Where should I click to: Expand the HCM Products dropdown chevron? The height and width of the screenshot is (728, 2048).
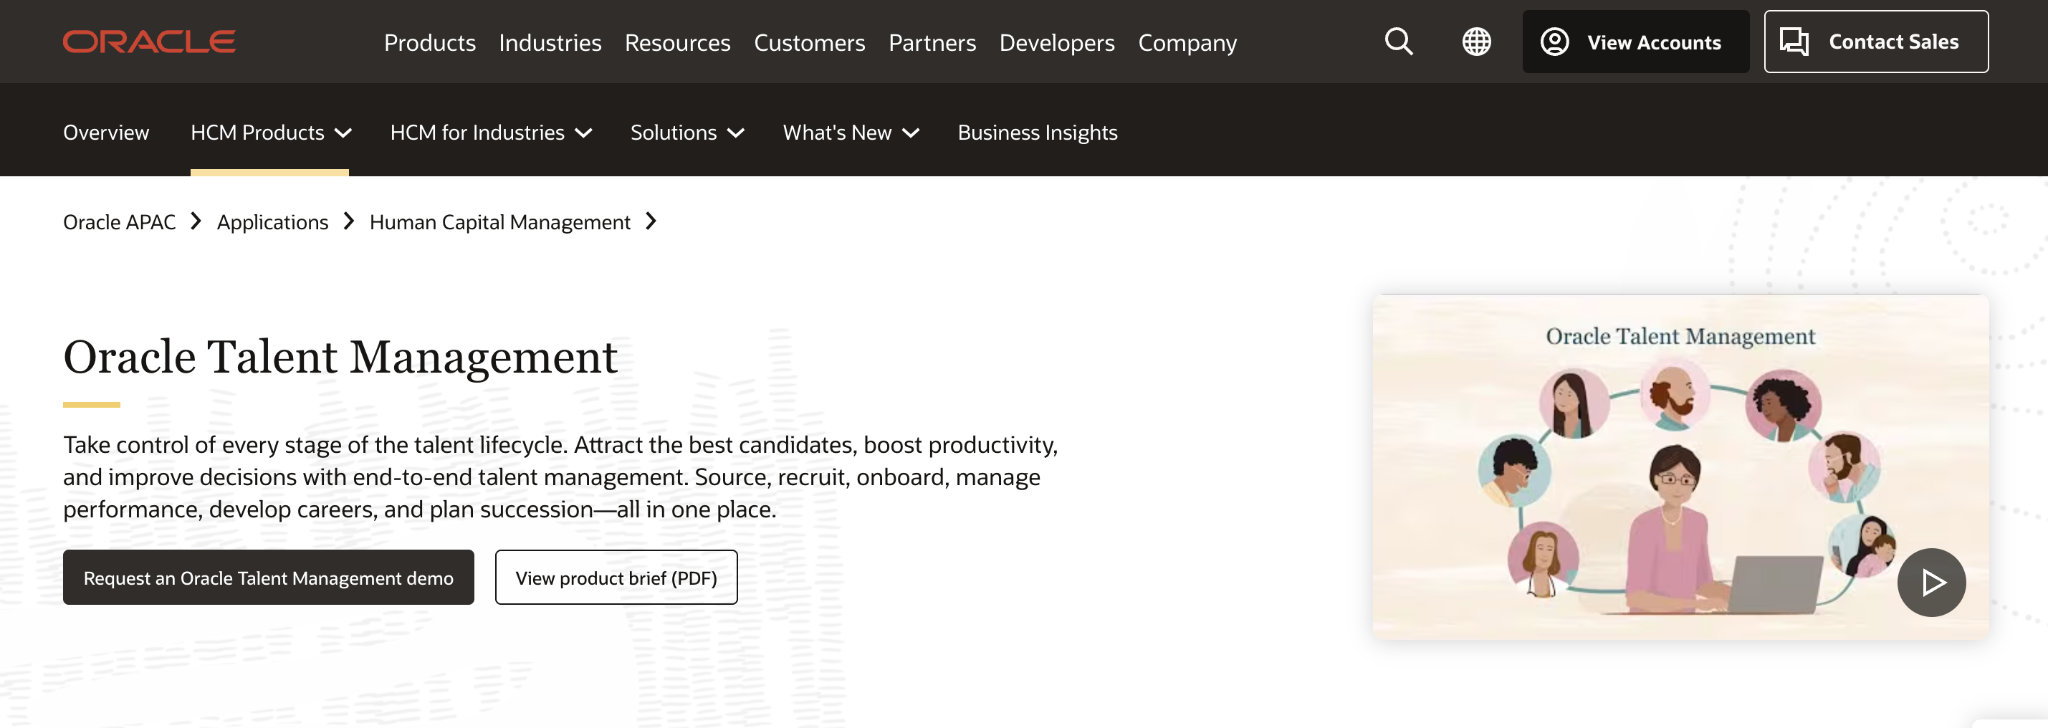(343, 133)
